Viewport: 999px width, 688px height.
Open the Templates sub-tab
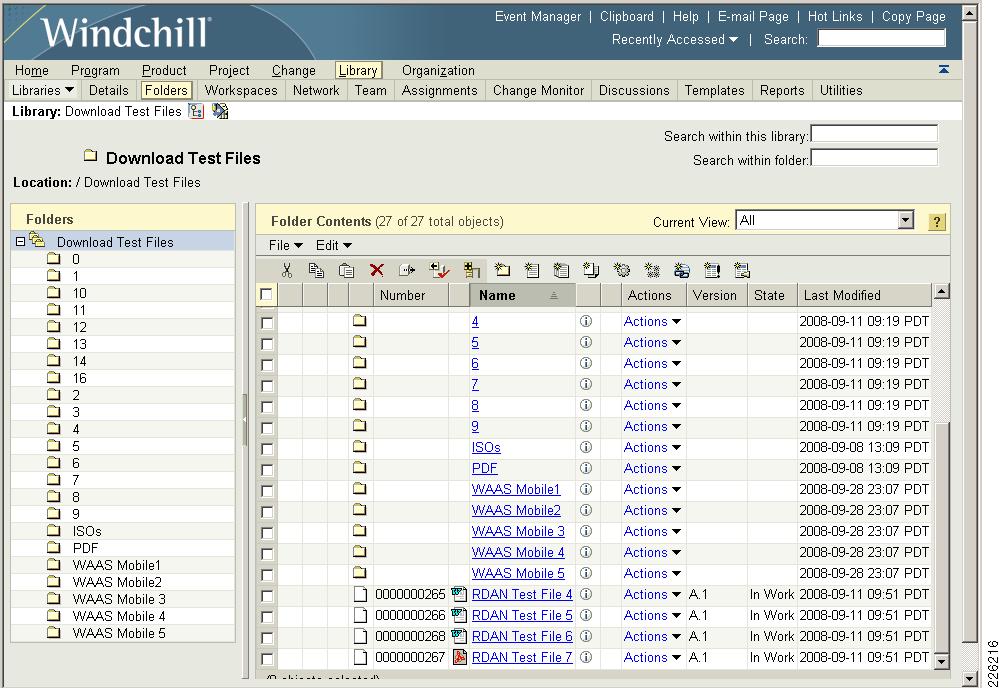coord(714,90)
